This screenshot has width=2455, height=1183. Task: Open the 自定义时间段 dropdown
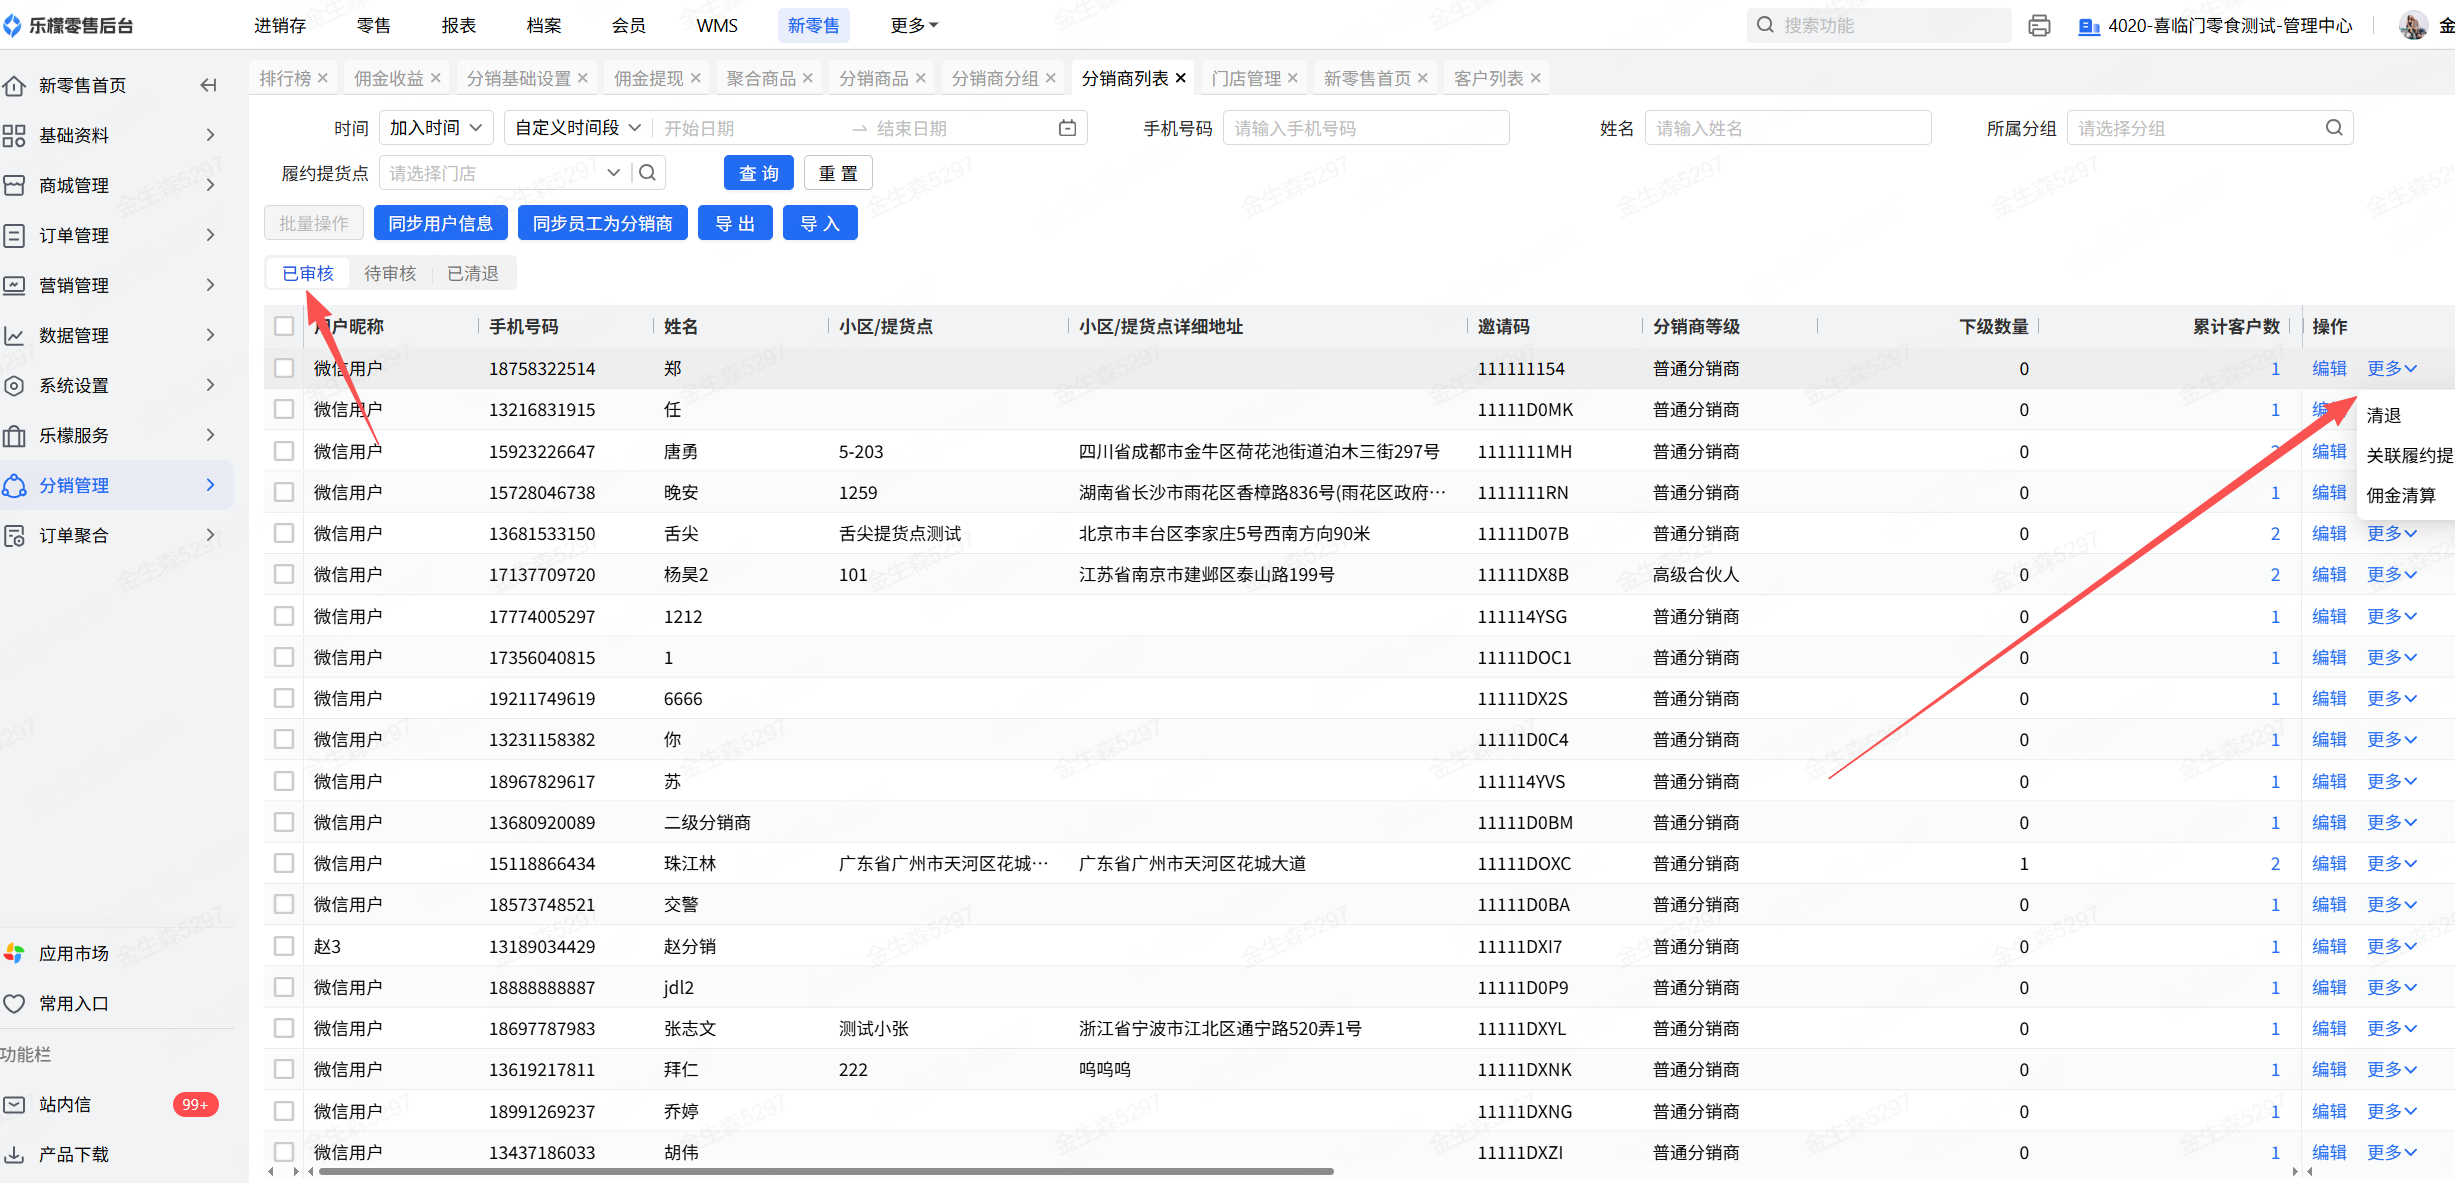click(577, 128)
